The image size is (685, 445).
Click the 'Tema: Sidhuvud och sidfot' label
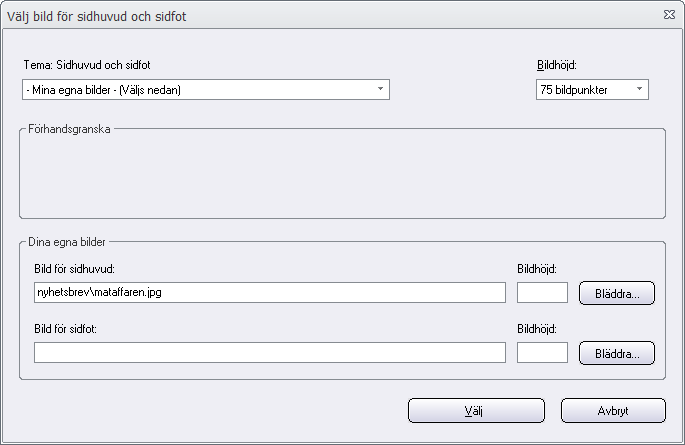(87, 65)
